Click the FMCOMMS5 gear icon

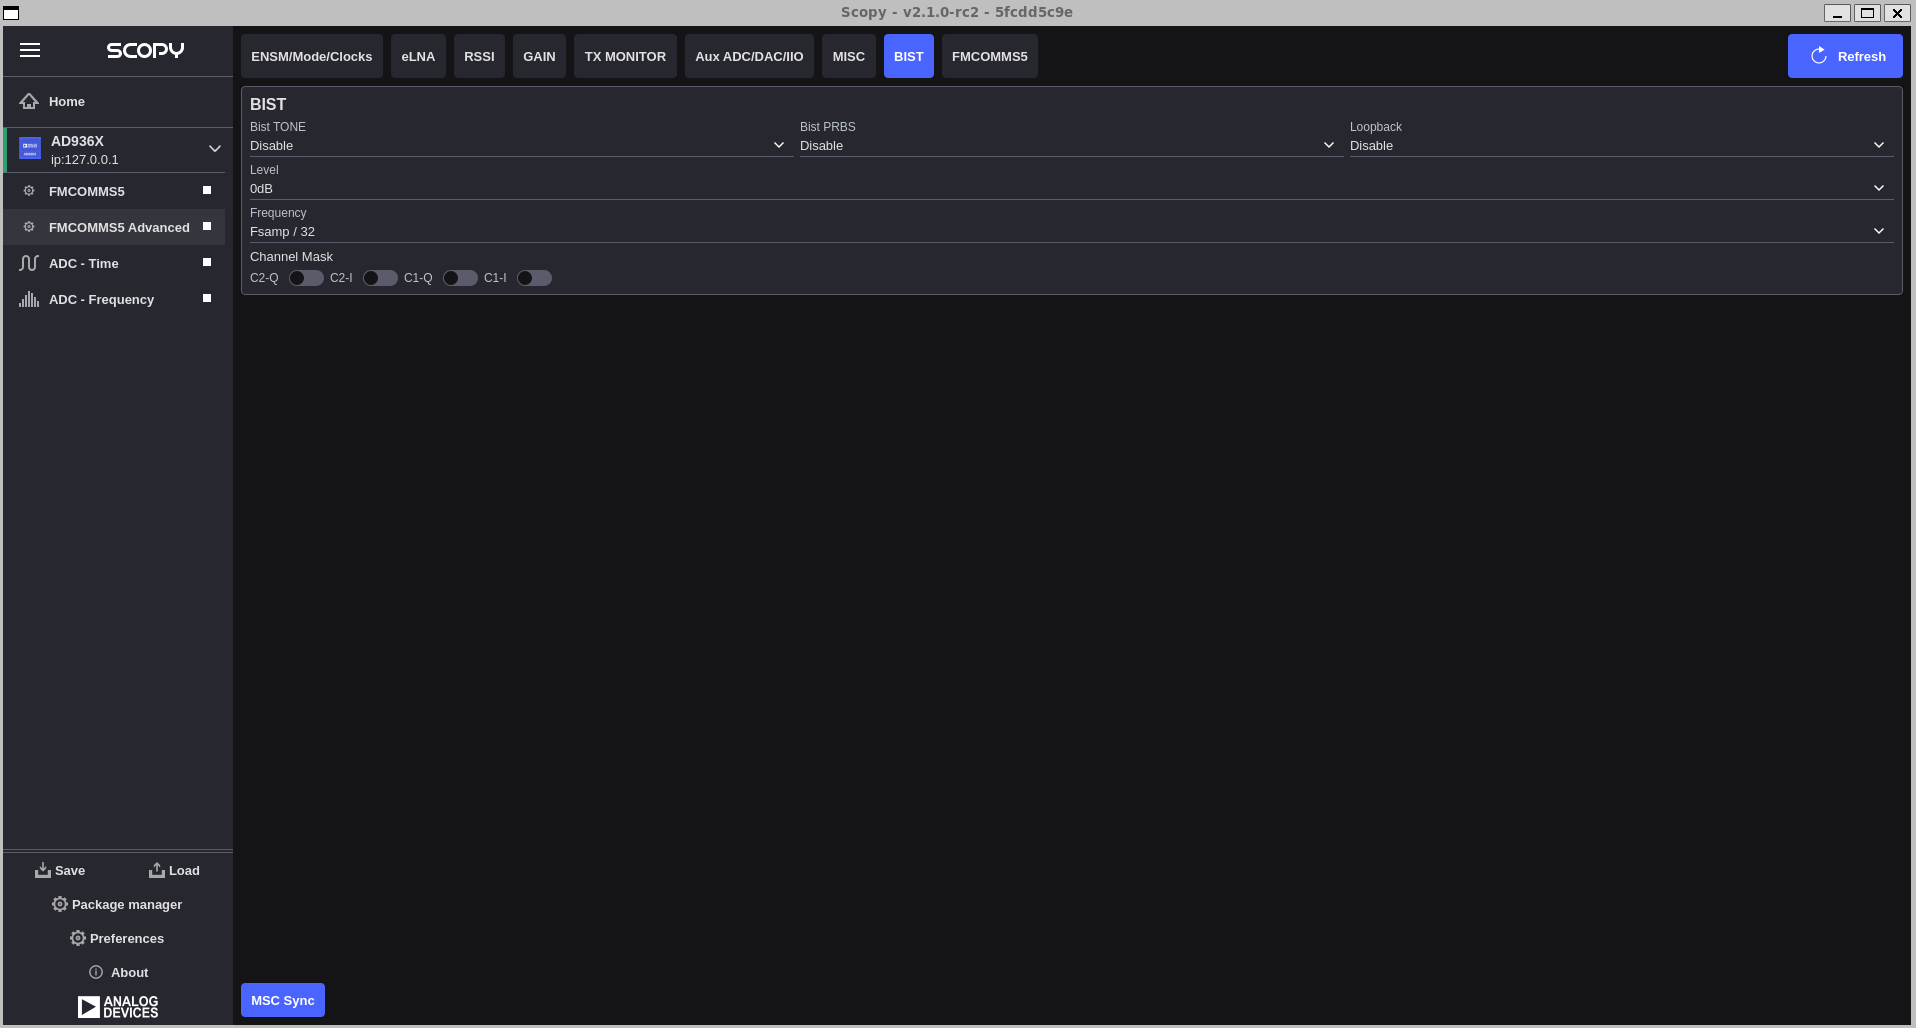click(x=29, y=191)
